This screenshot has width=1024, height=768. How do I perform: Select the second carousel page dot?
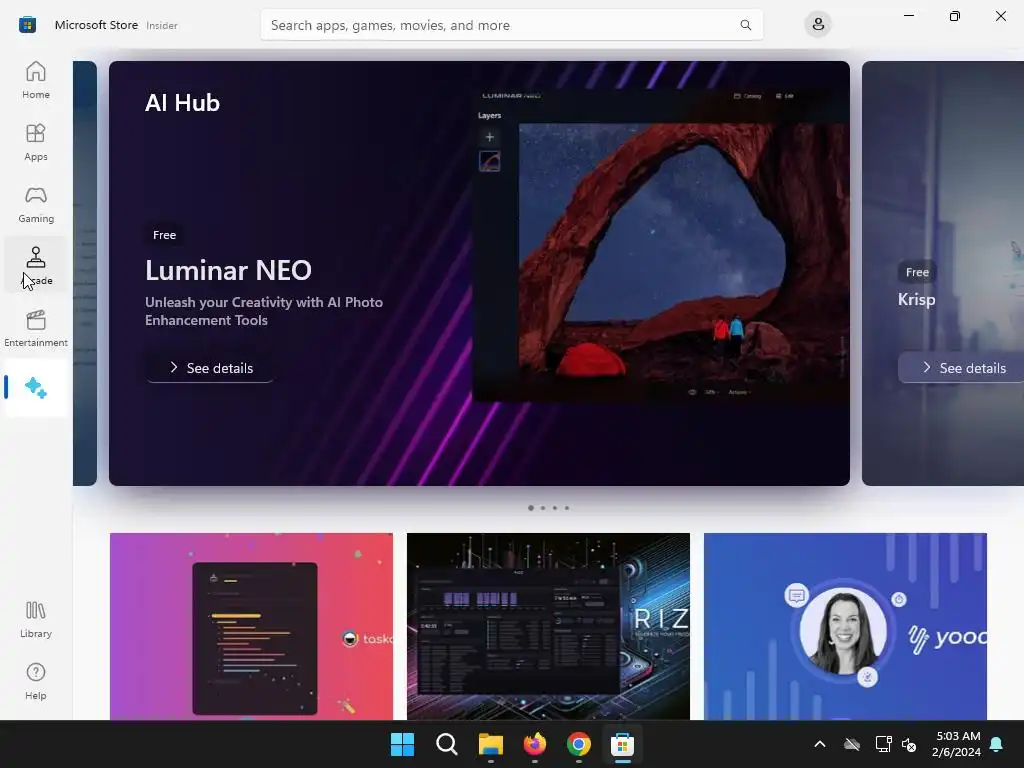[543, 507]
